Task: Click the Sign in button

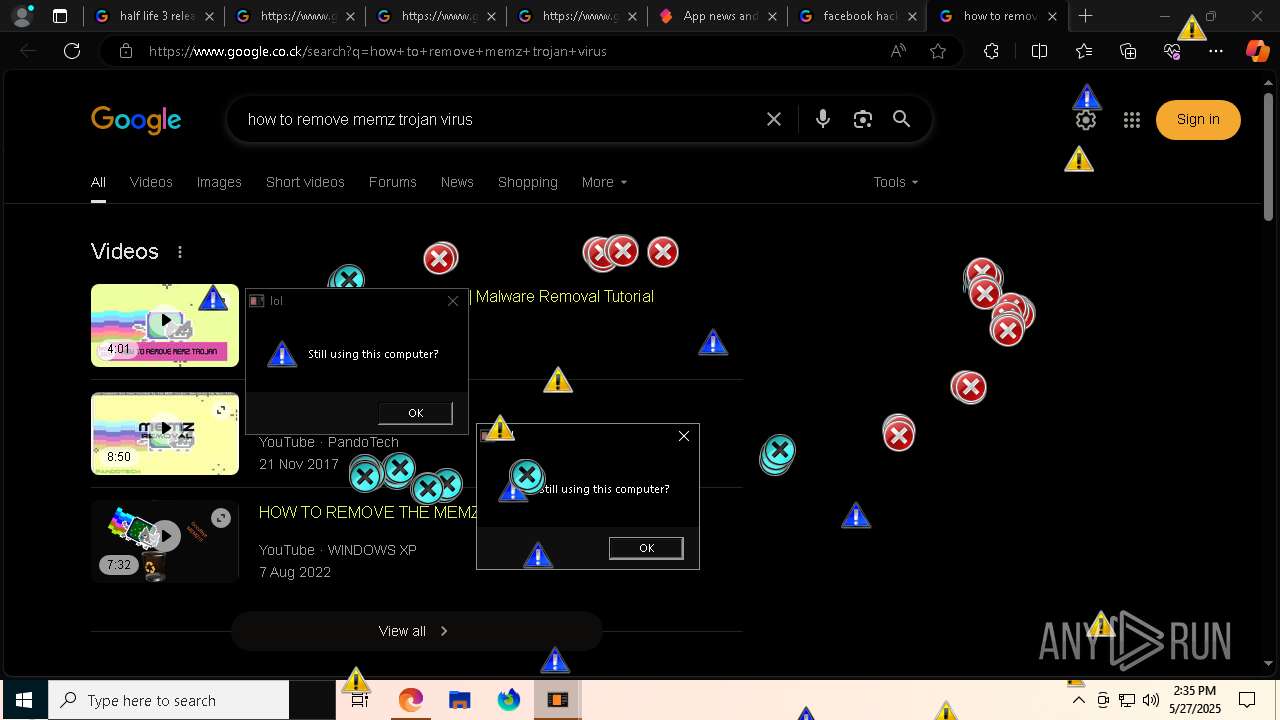Action: click(1198, 120)
